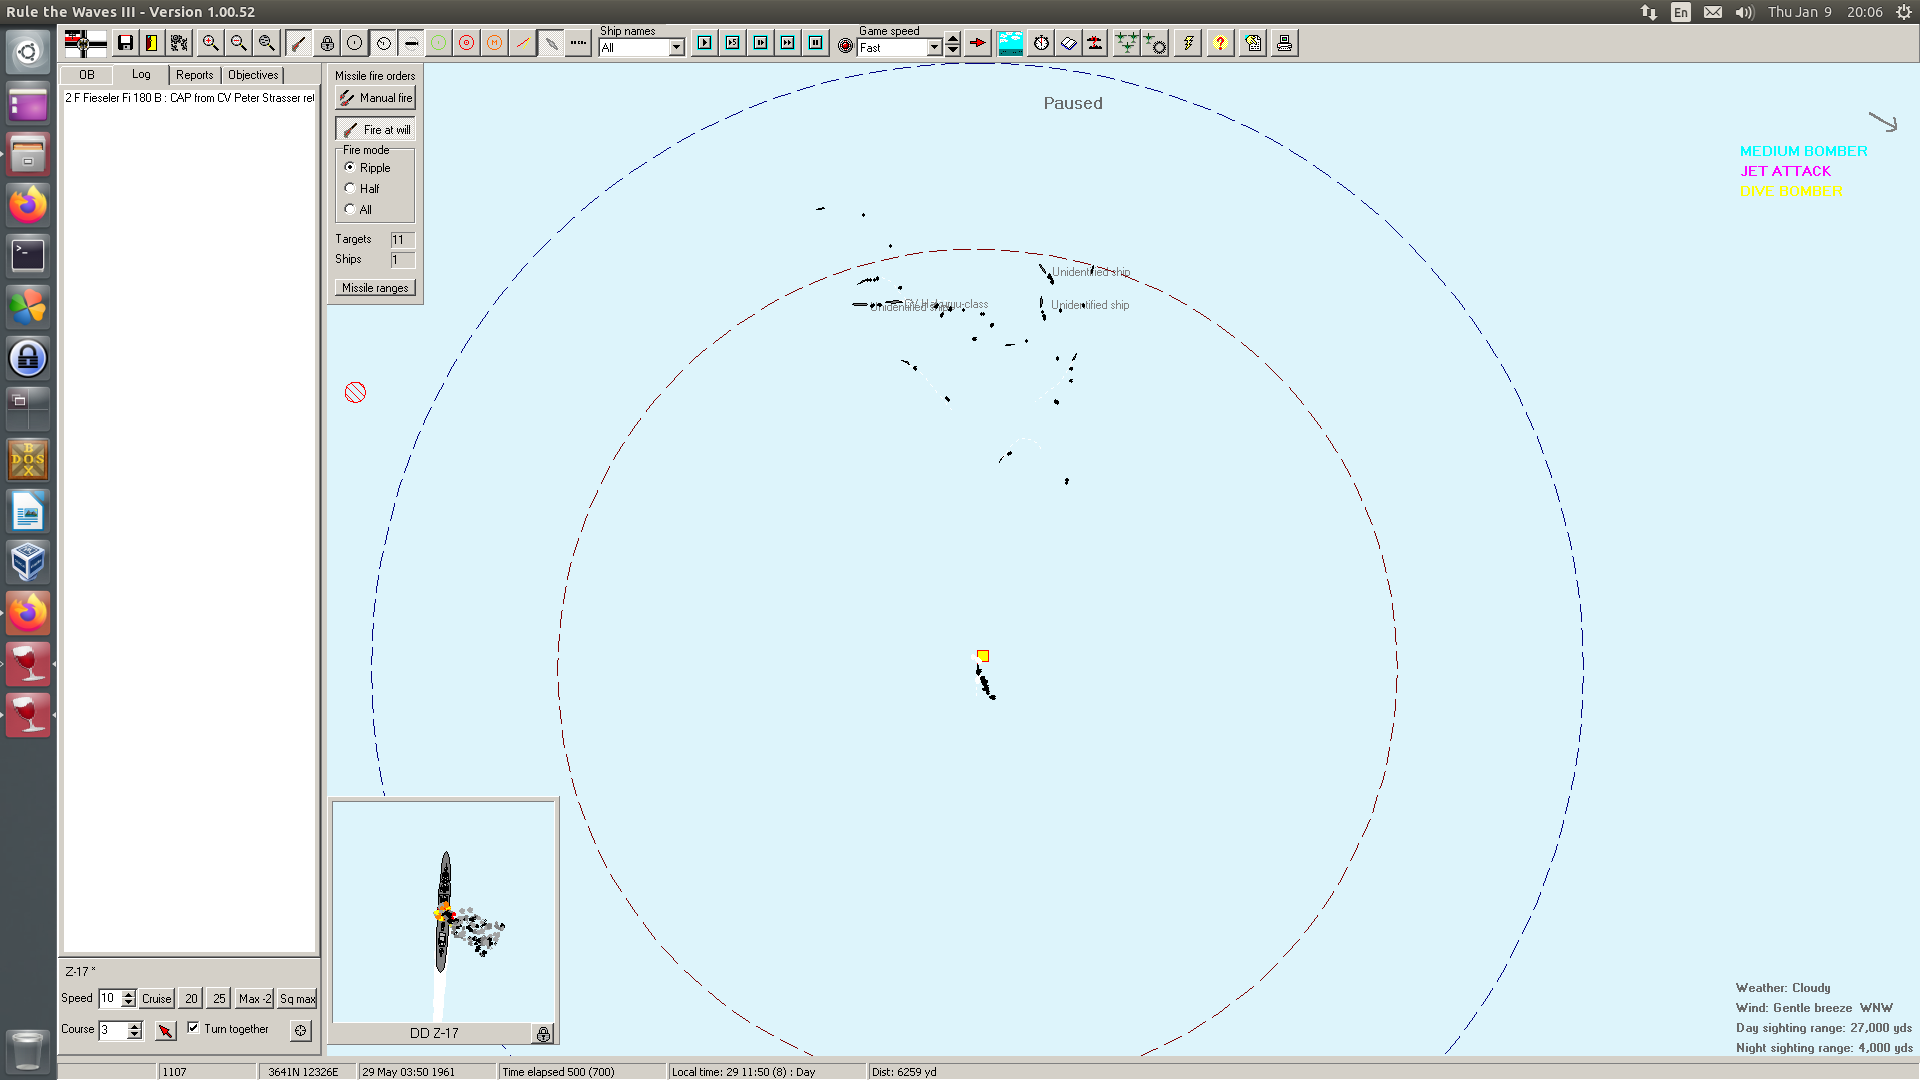
Task: Click the third magnifier zoom icon
Action: tap(266, 43)
